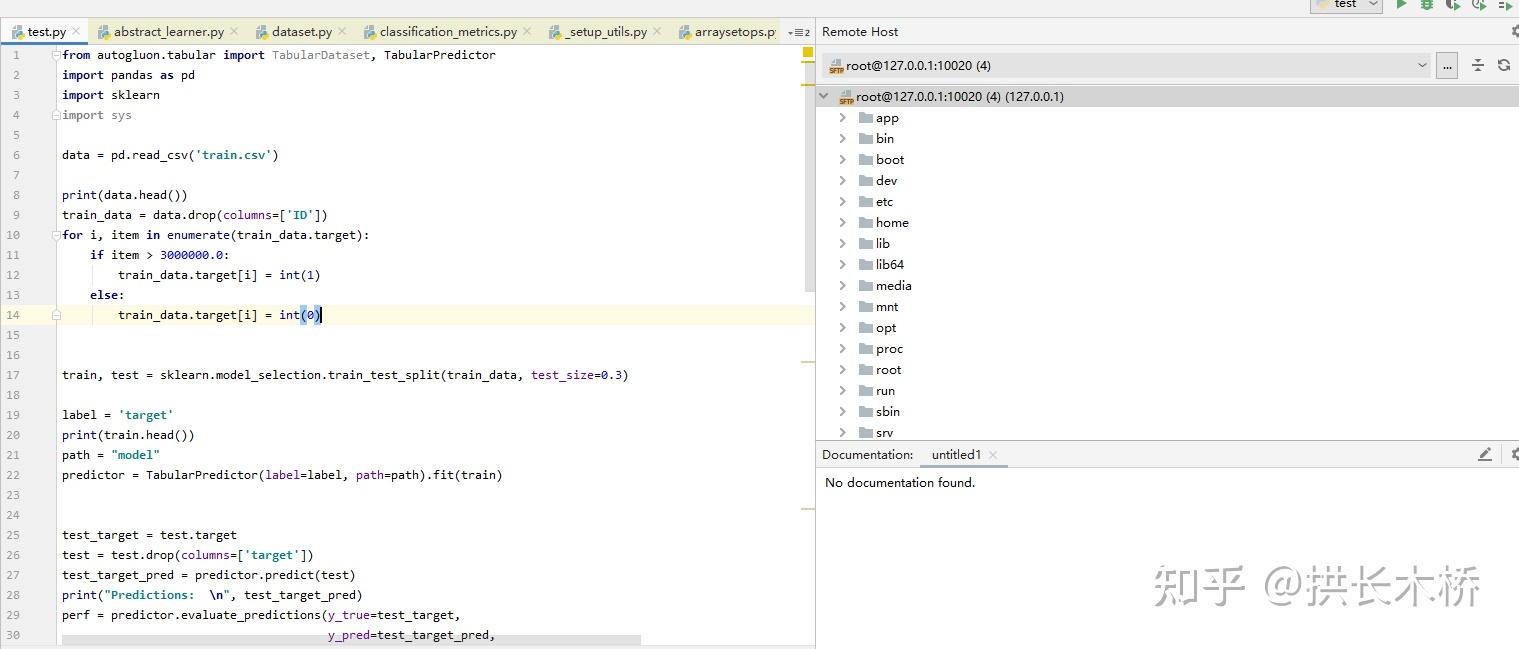Run the test configuration with the green play icon
The height and width of the screenshot is (649, 1519).
tap(1401, 7)
